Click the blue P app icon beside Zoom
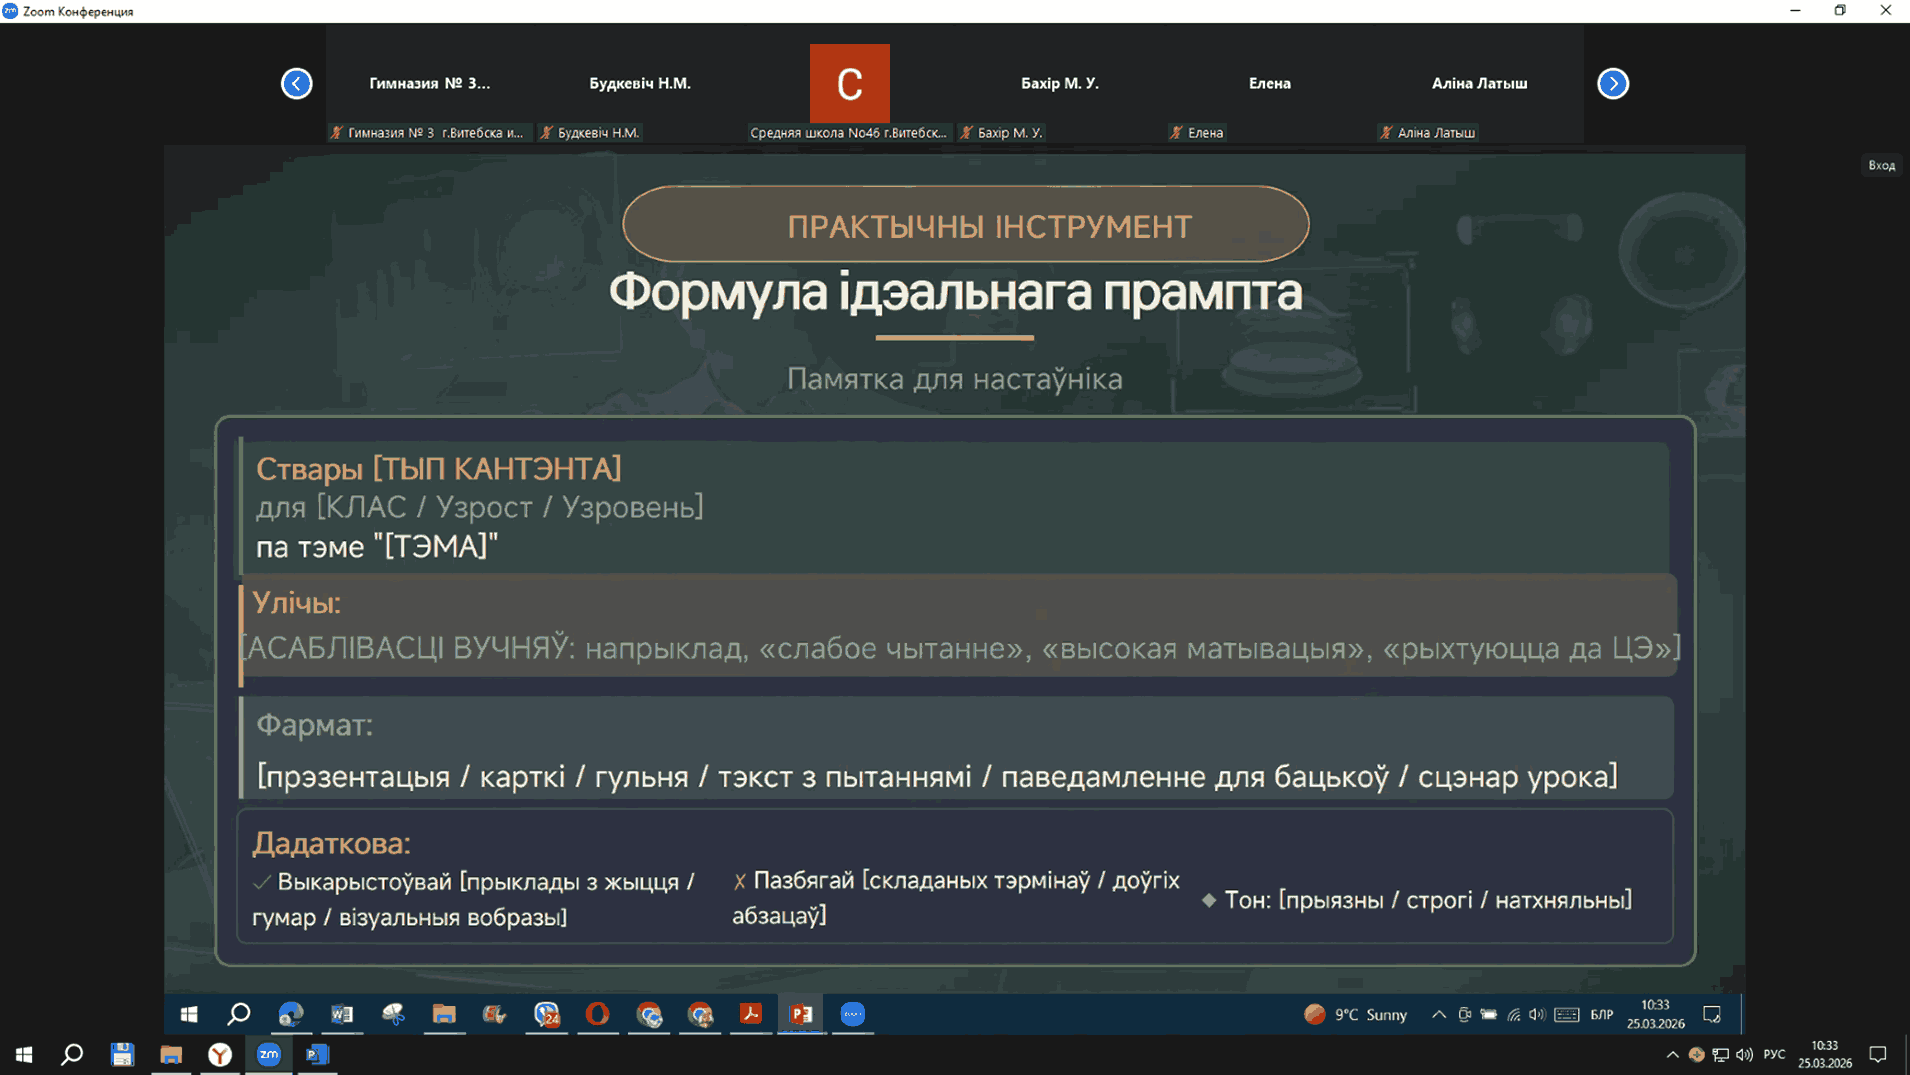Screen dimensions: 1910x1075 point(317,1054)
